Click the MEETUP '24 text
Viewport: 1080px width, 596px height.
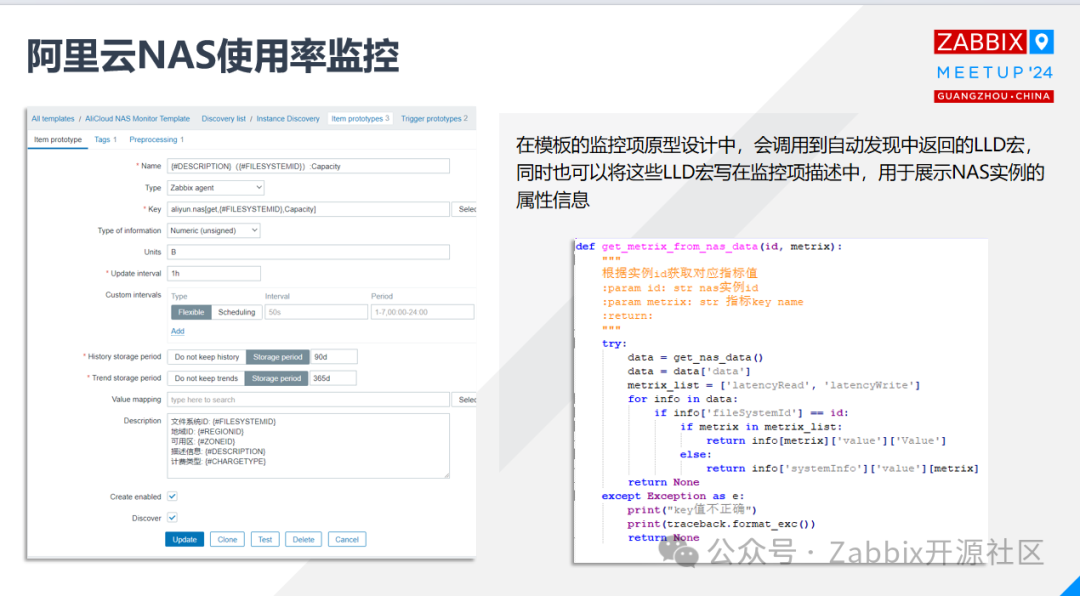(994, 72)
